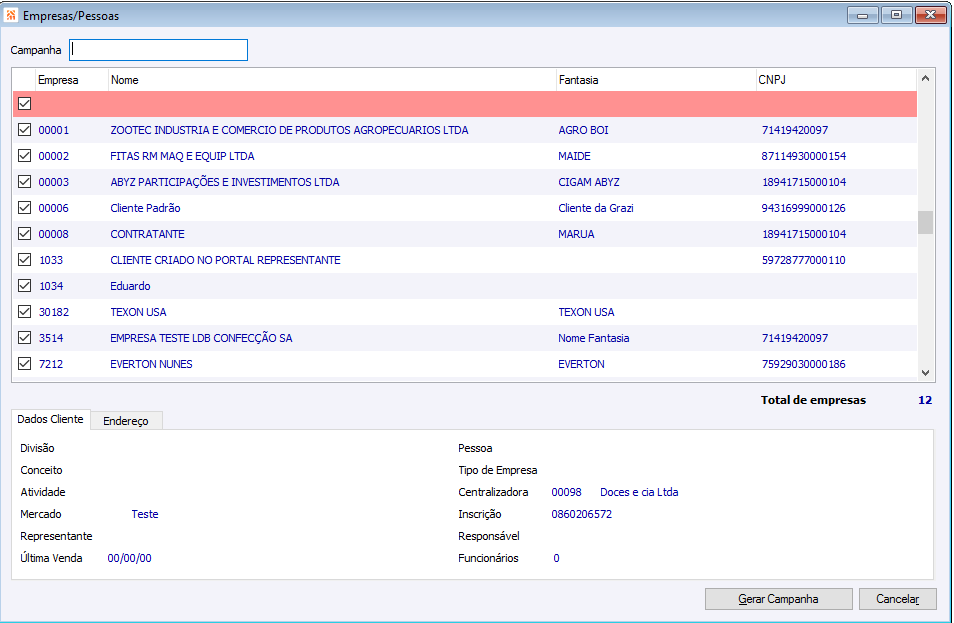Image resolution: width=954 pixels, height=623 pixels.
Task: Focus the Campanha input field
Action: [x=158, y=50]
